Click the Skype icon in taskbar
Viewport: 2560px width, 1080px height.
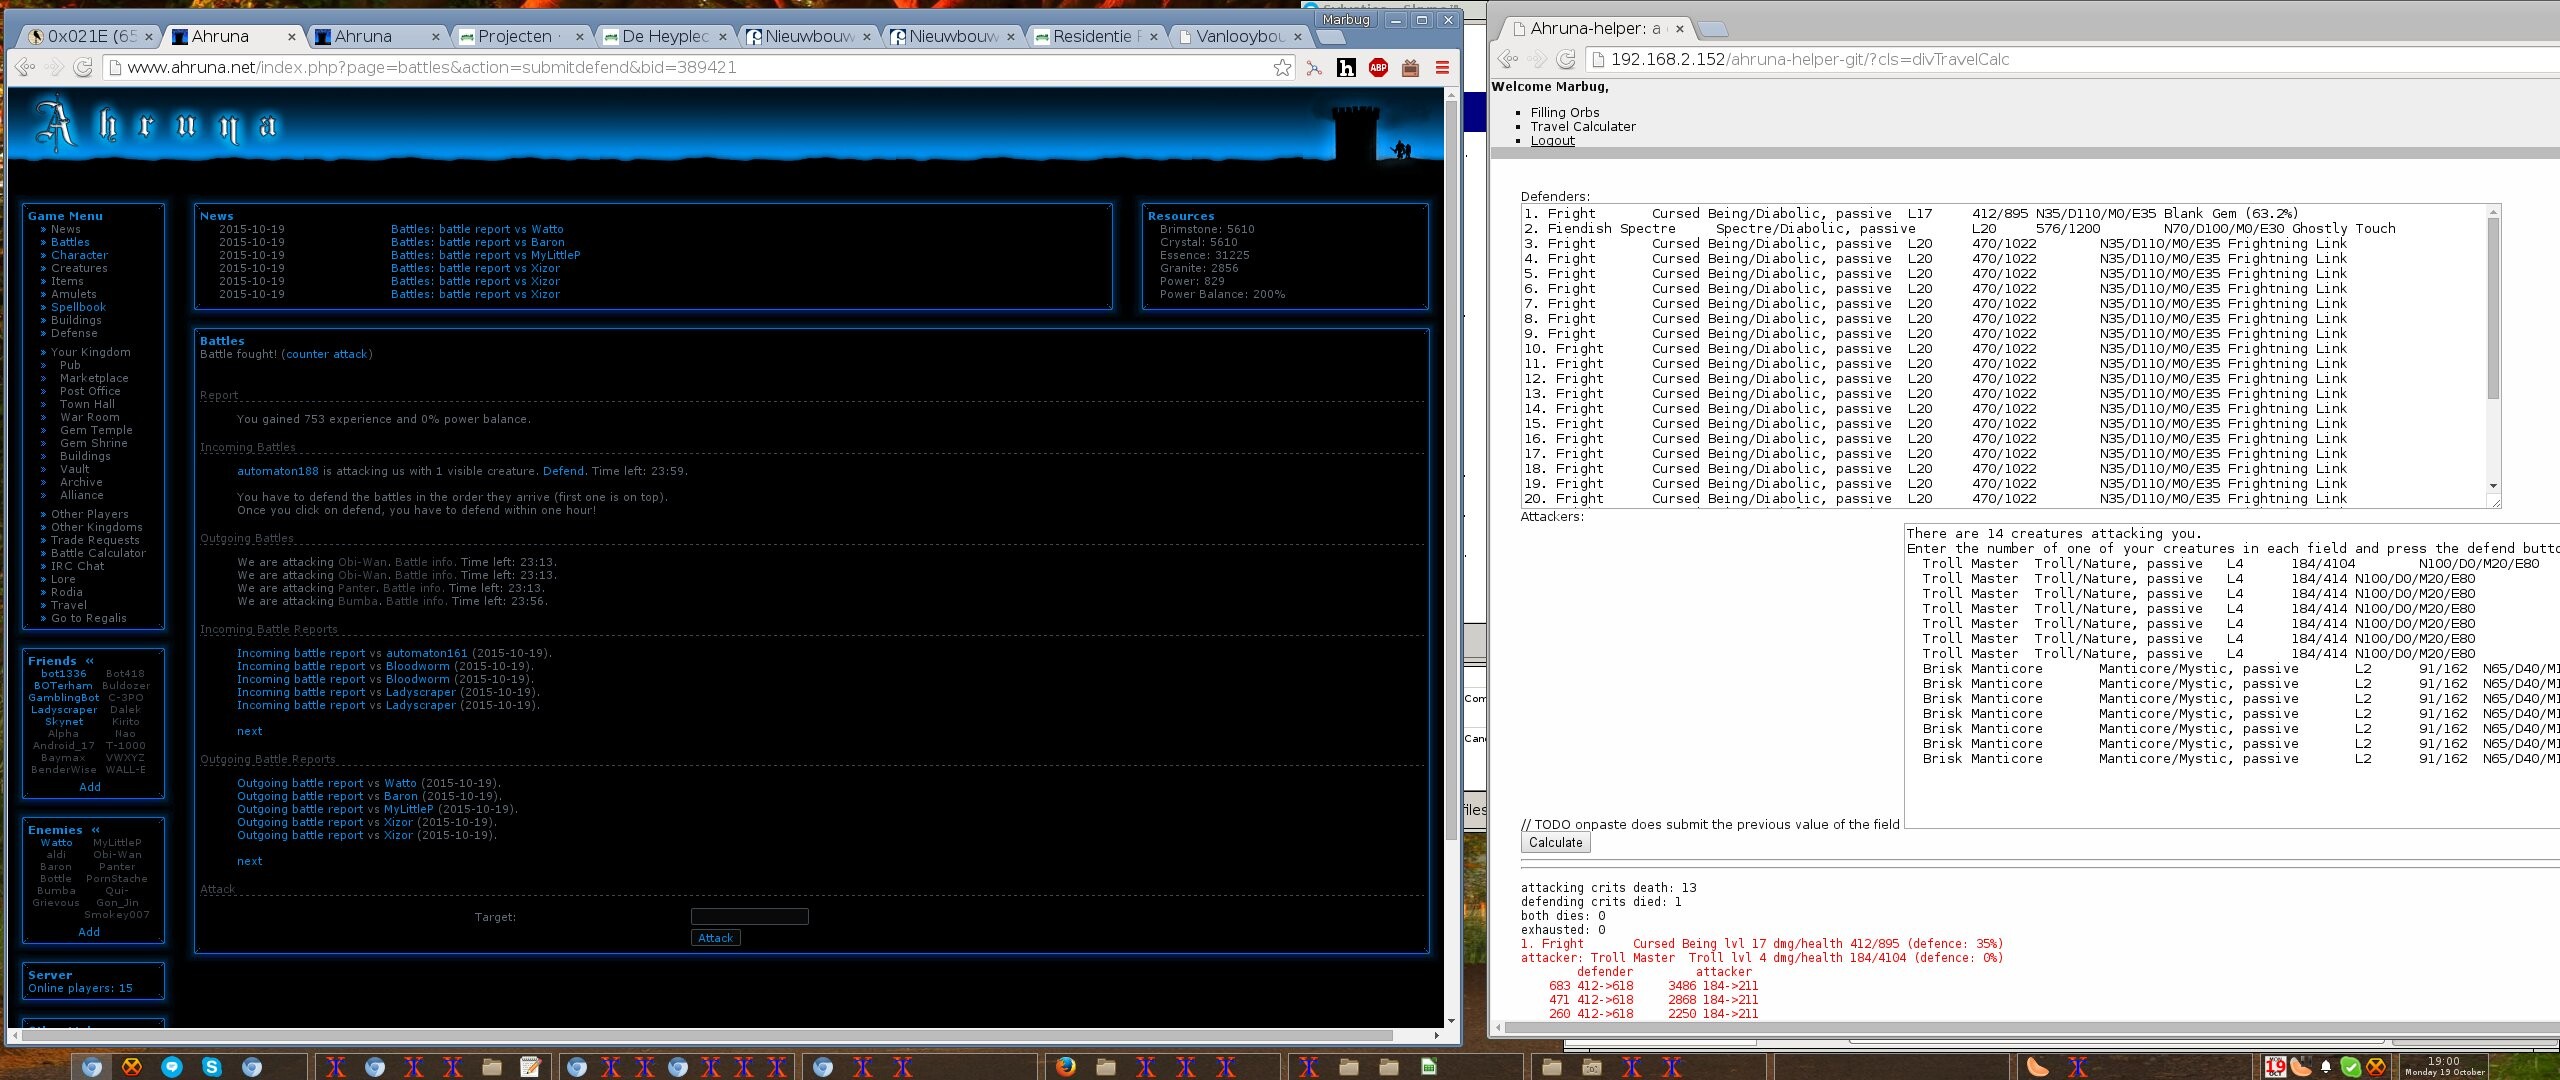(211, 1067)
